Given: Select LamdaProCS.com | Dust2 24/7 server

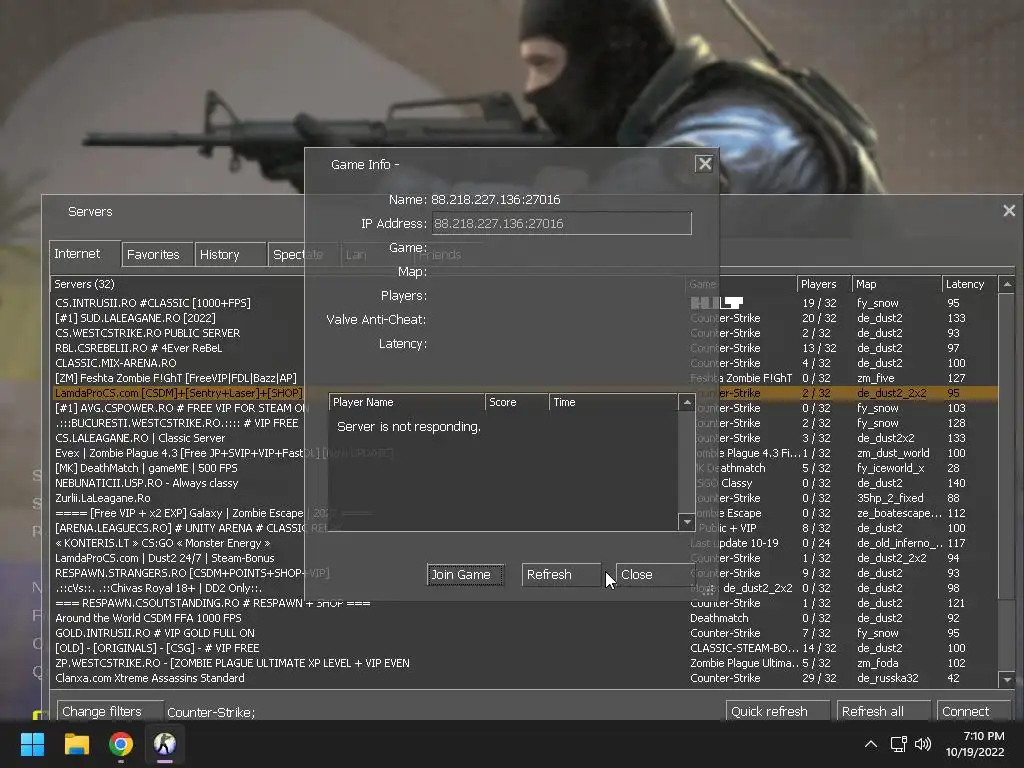Looking at the screenshot, I should 524,558.
